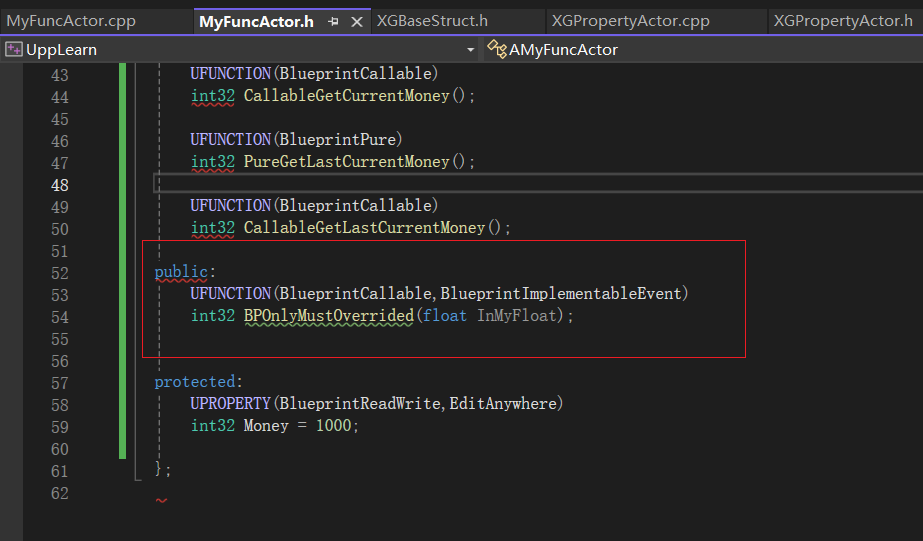923x541 pixels.
Task: Click the InMyFloat parameter name
Action: pos(517,316)
